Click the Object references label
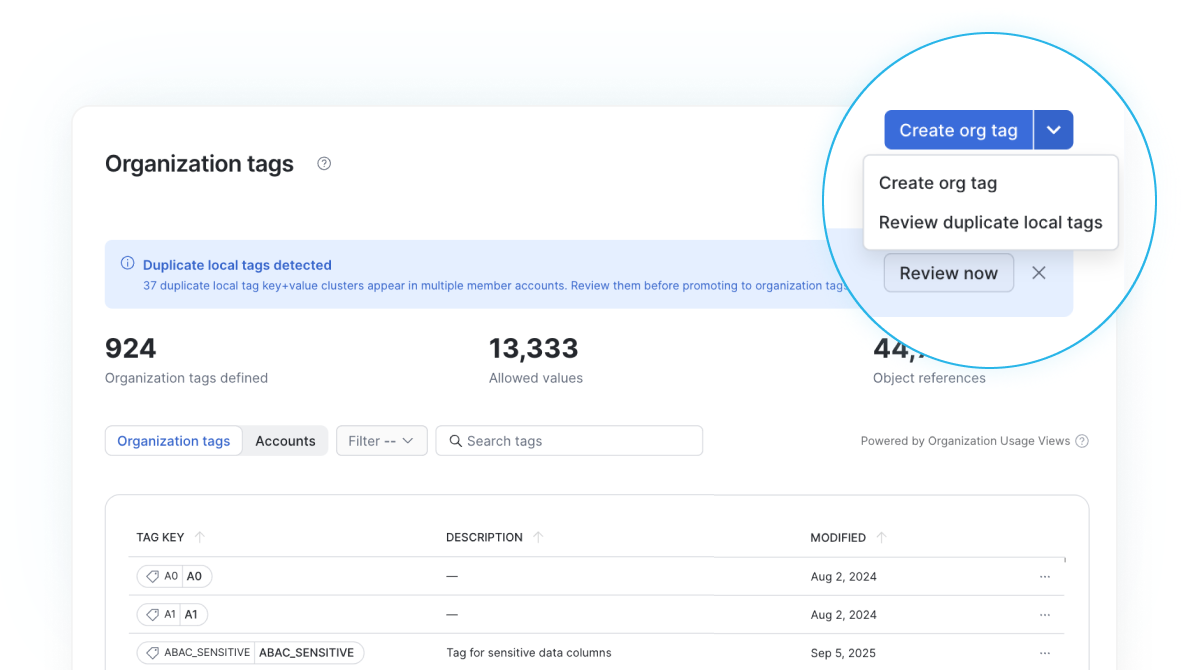 point(929,378)
